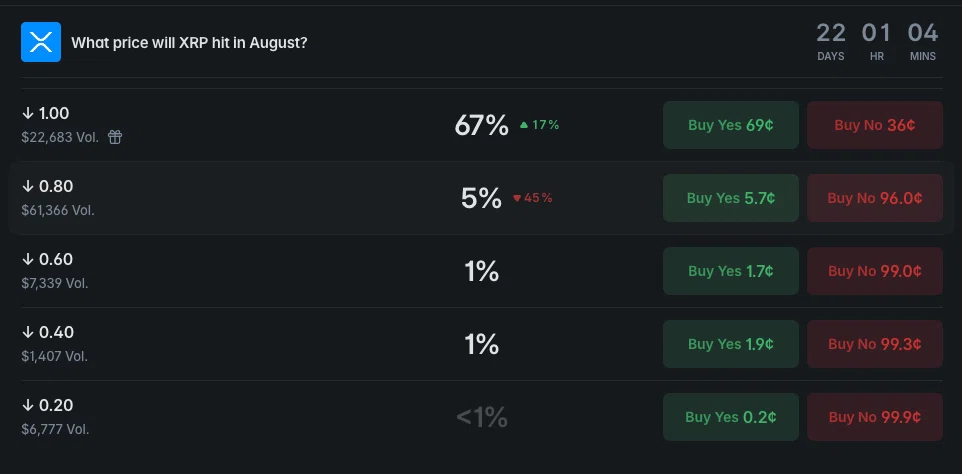Click the down arrow icon next to 0.80

tap(28, 186)
